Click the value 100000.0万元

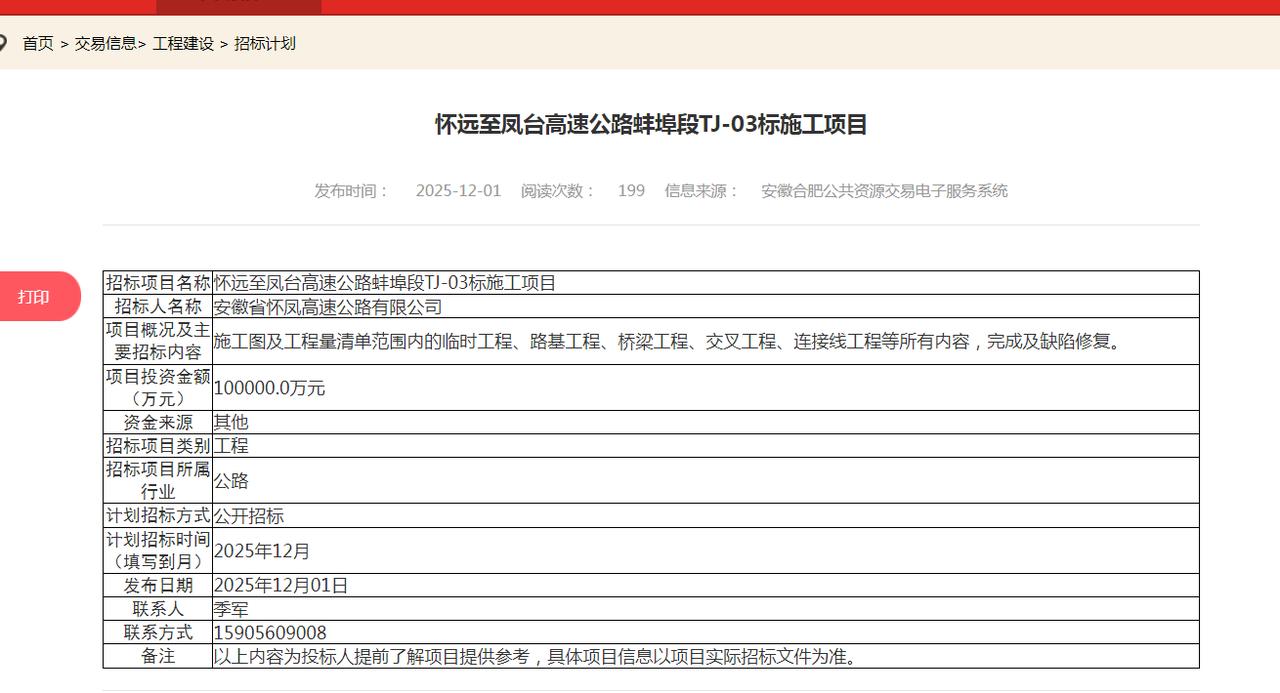pos(270,388)
